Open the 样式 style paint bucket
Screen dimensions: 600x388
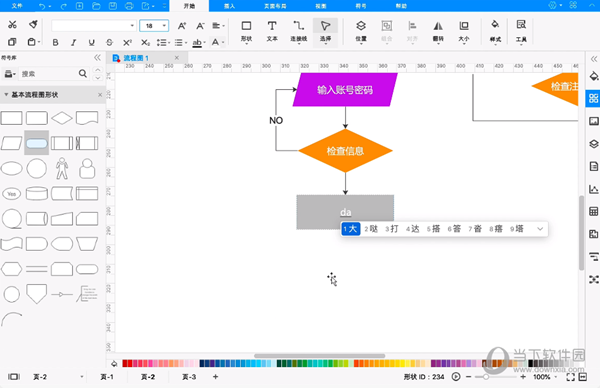click(495, 31)
